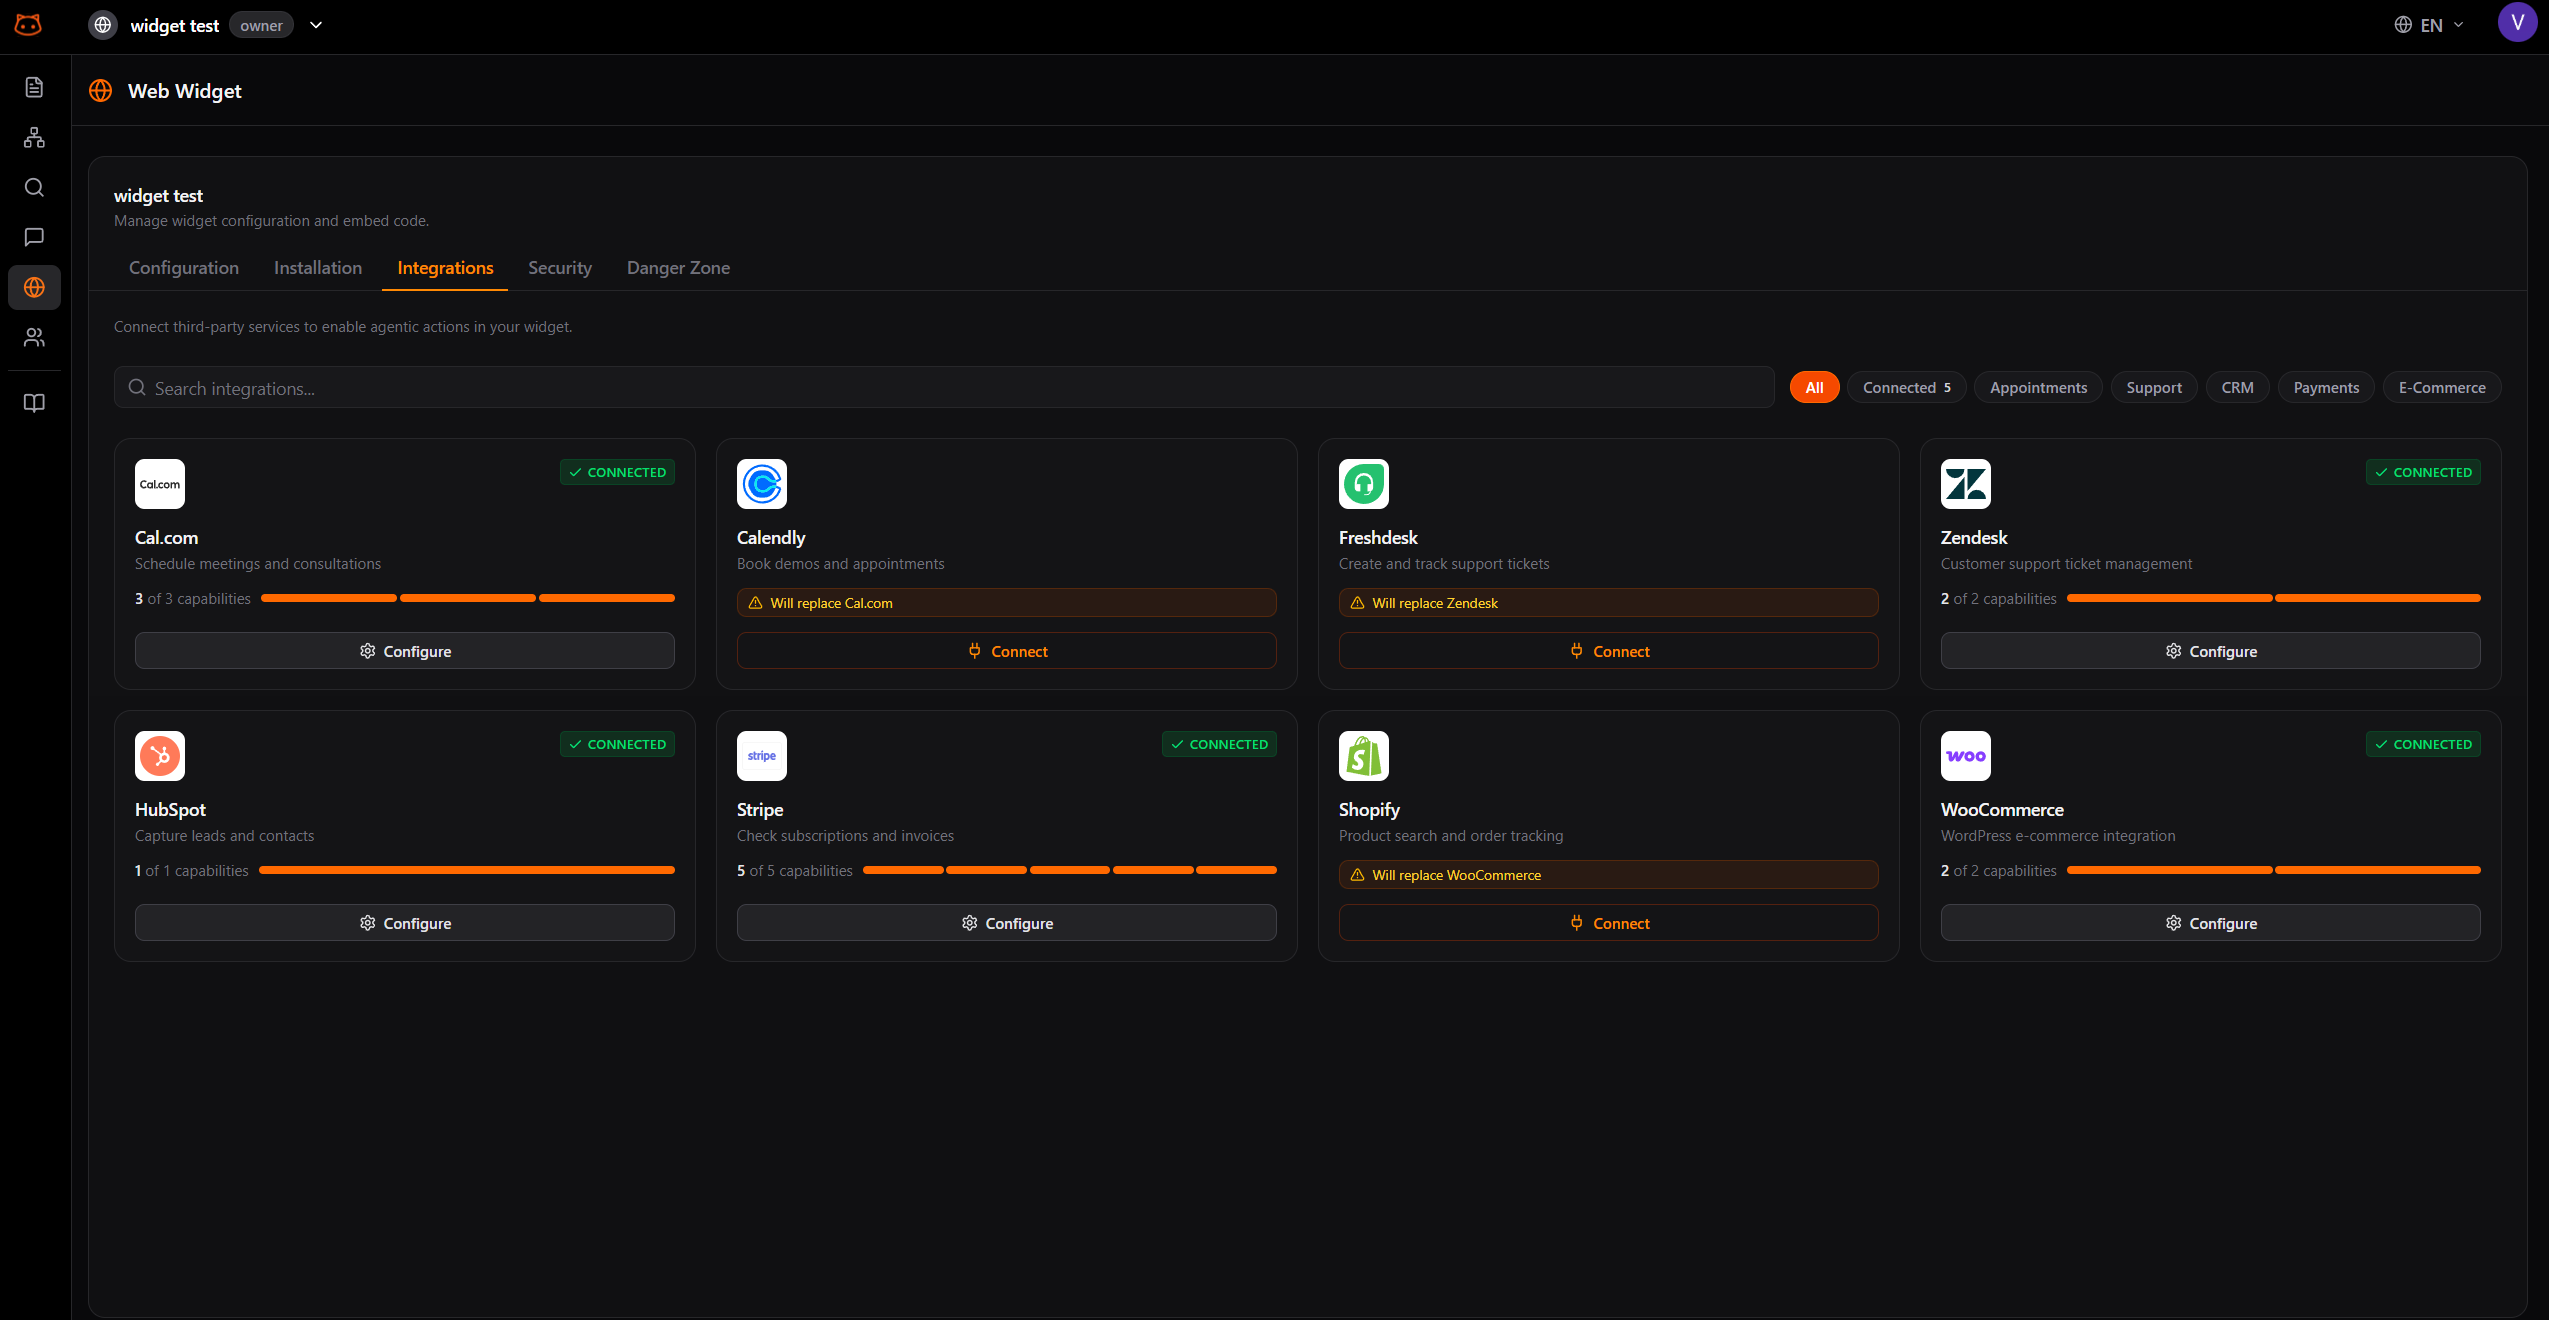
Task: Expand the widget test workspace dropdown
Action: coord(316,25)
